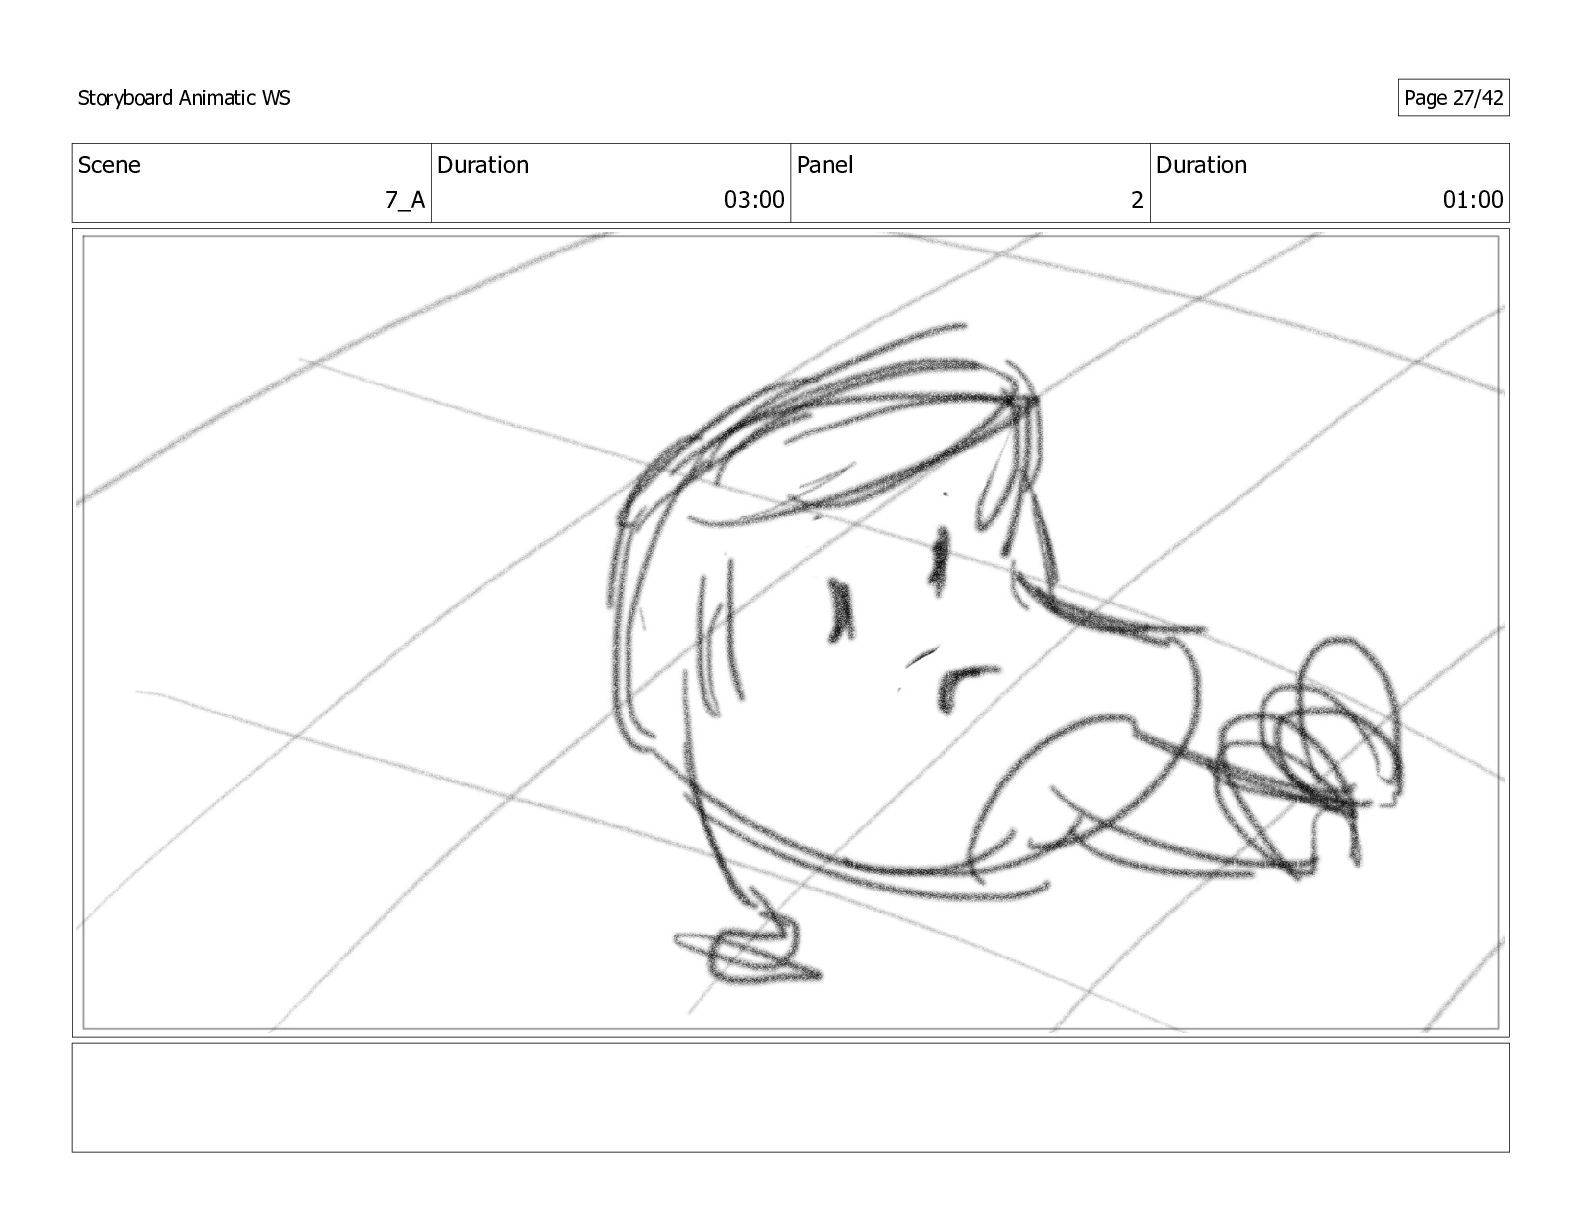The height and width of the screenshot is (1224, 1584).
Task: Click the panel number '2'
Action: [x=1137, y=200]
